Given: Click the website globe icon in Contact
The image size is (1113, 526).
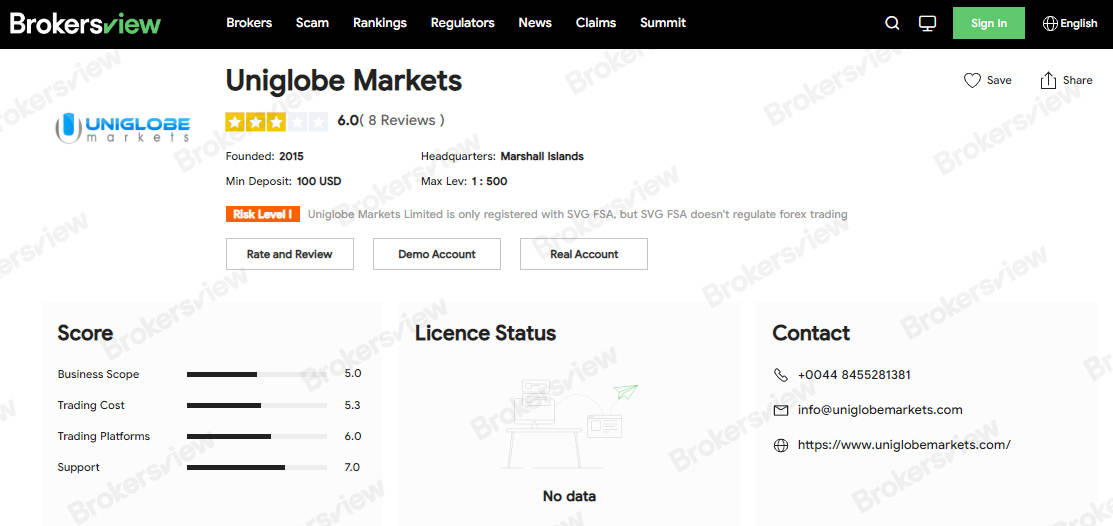Looking at the screenshot, I should point(781,445).
